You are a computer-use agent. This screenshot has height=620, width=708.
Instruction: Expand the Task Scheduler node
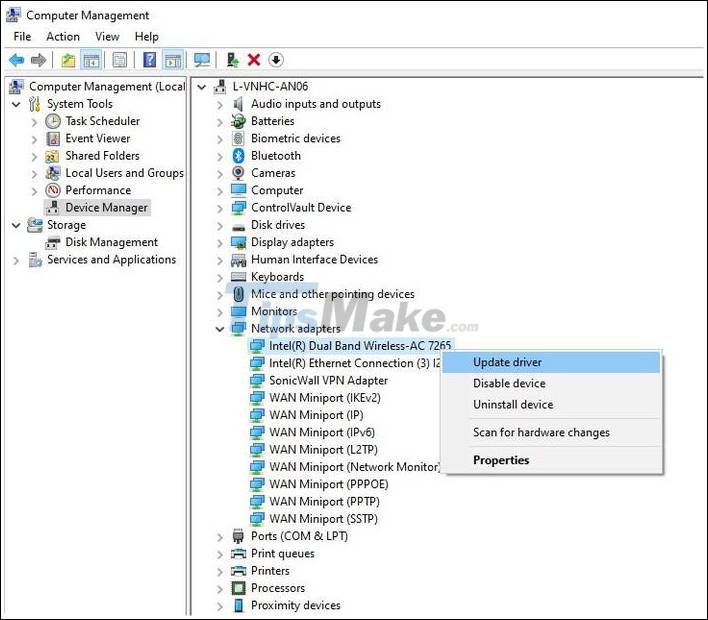[x=34, y=122]
